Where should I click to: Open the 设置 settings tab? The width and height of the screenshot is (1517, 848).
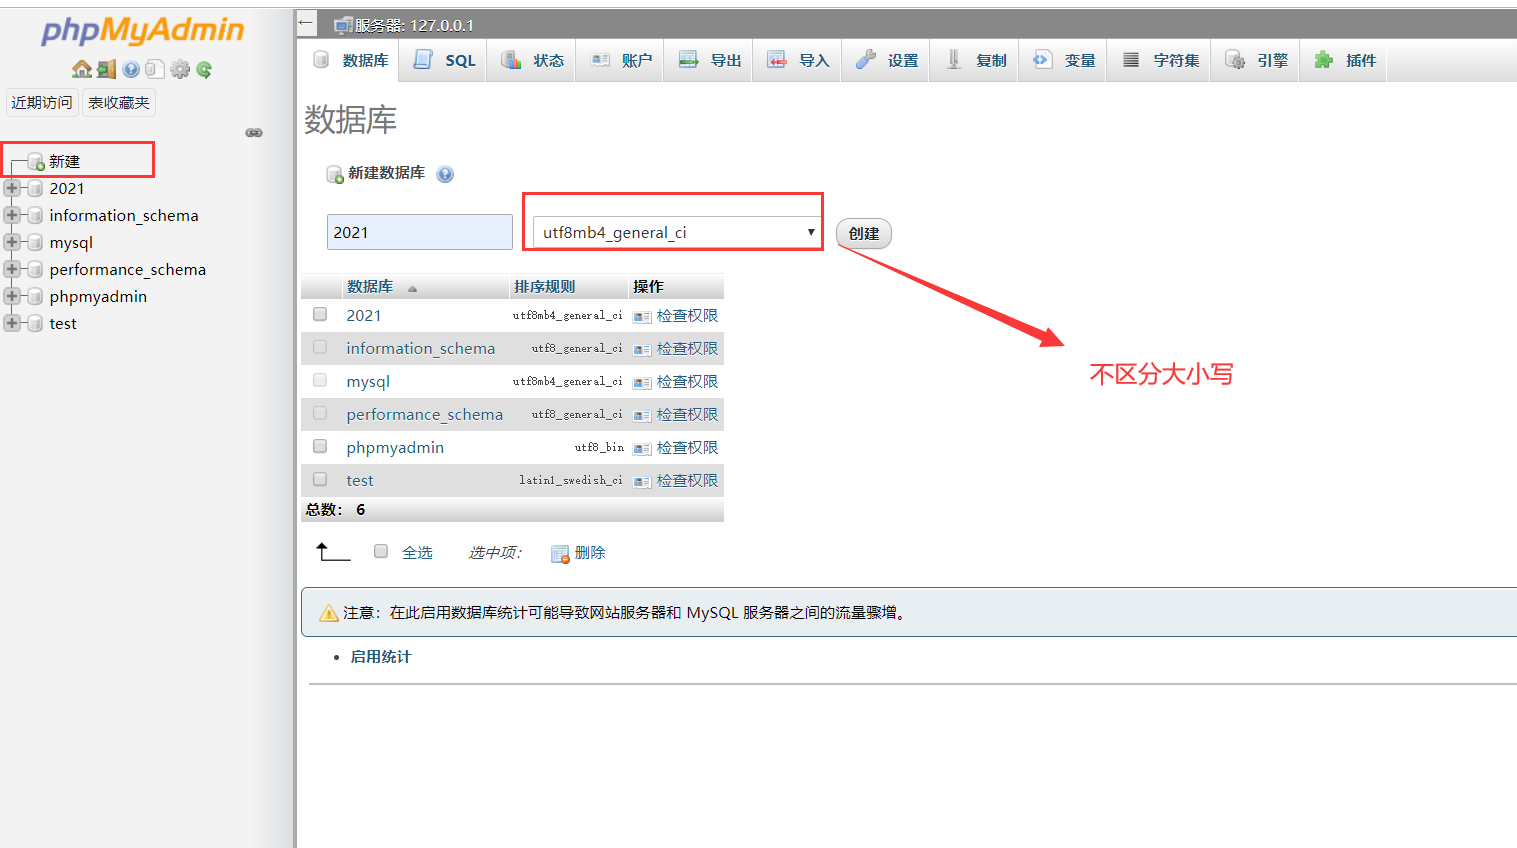coord(887,60)
